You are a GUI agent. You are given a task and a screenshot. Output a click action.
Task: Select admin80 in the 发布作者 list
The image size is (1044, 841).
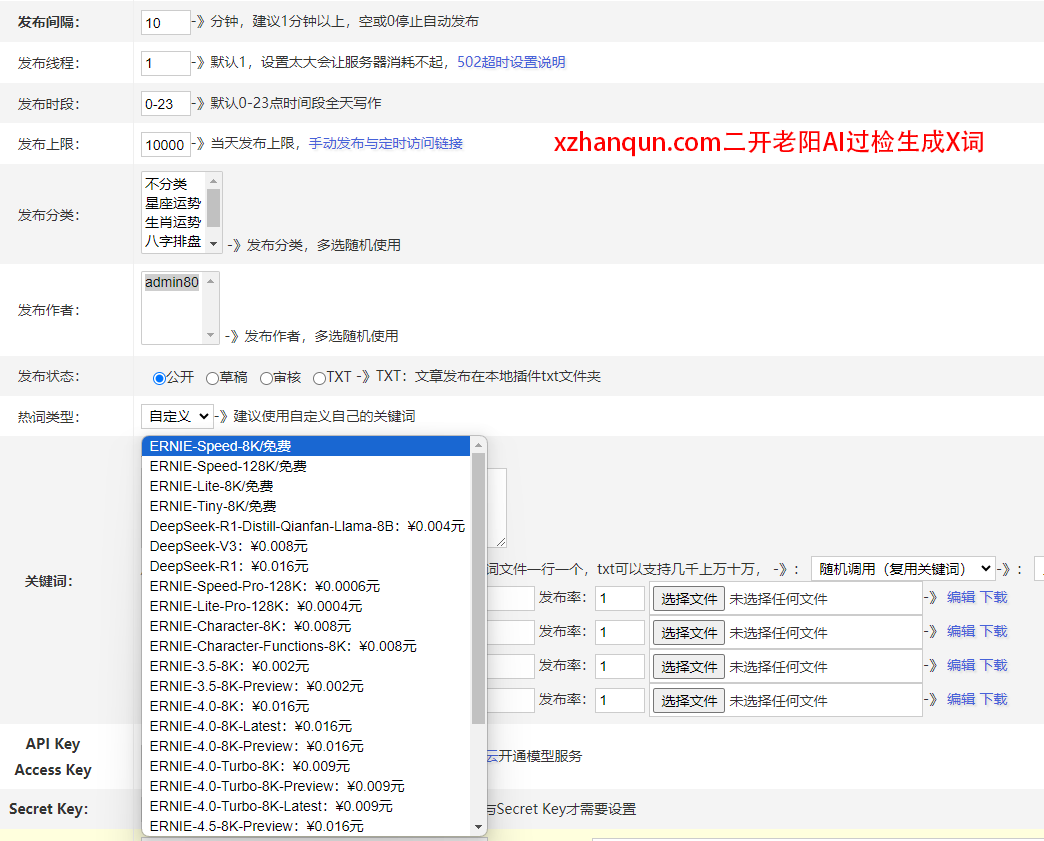[x=172, y=282]
